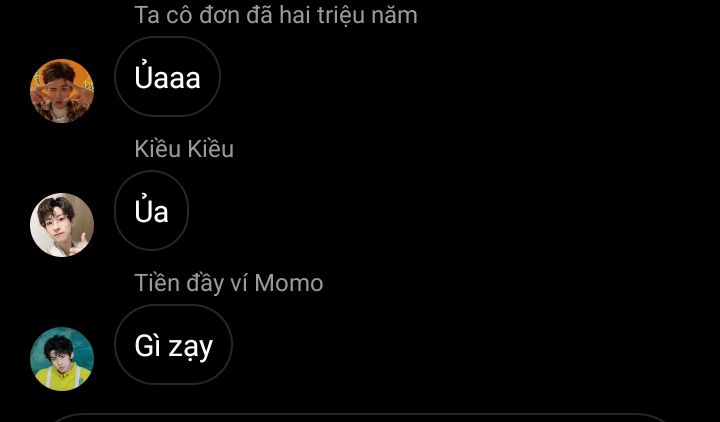The width and height of the screenshot is (720, 422).
Task: Focus the message input box at the bottom
Action: point(360,417)
